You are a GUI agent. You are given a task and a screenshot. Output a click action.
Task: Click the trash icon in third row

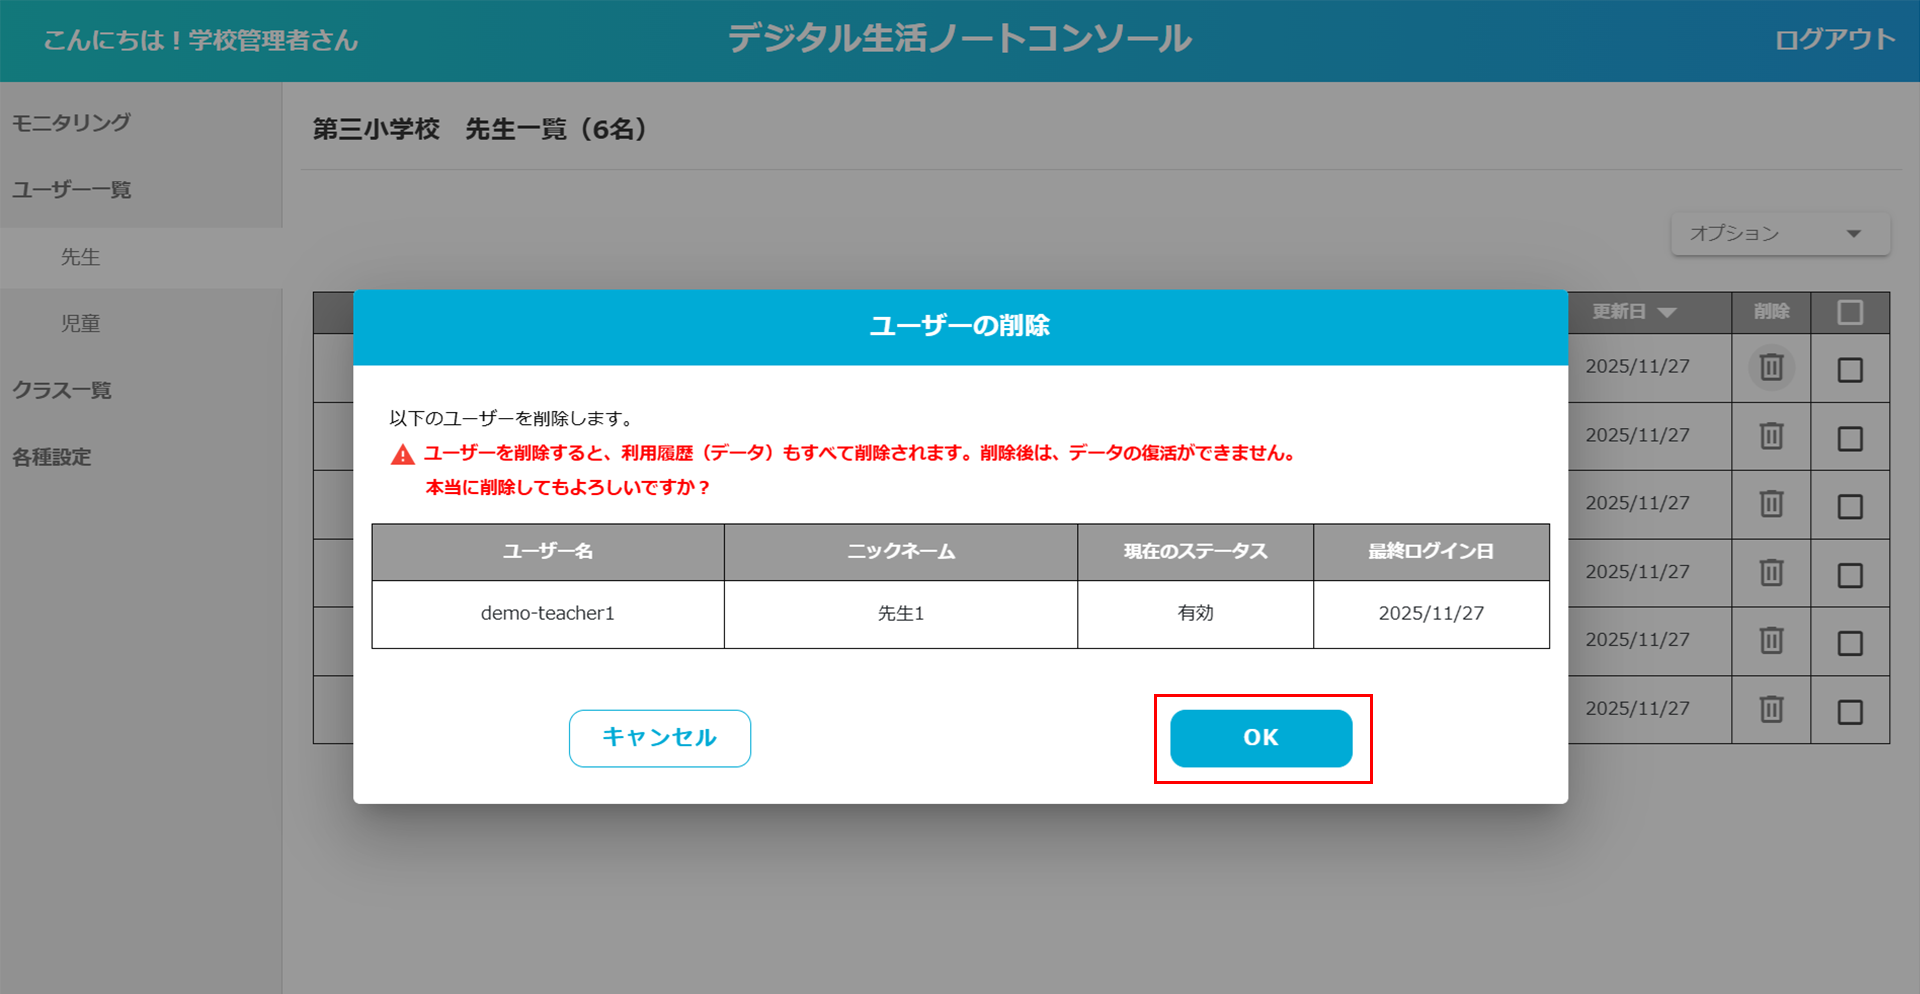[1771, 504]
